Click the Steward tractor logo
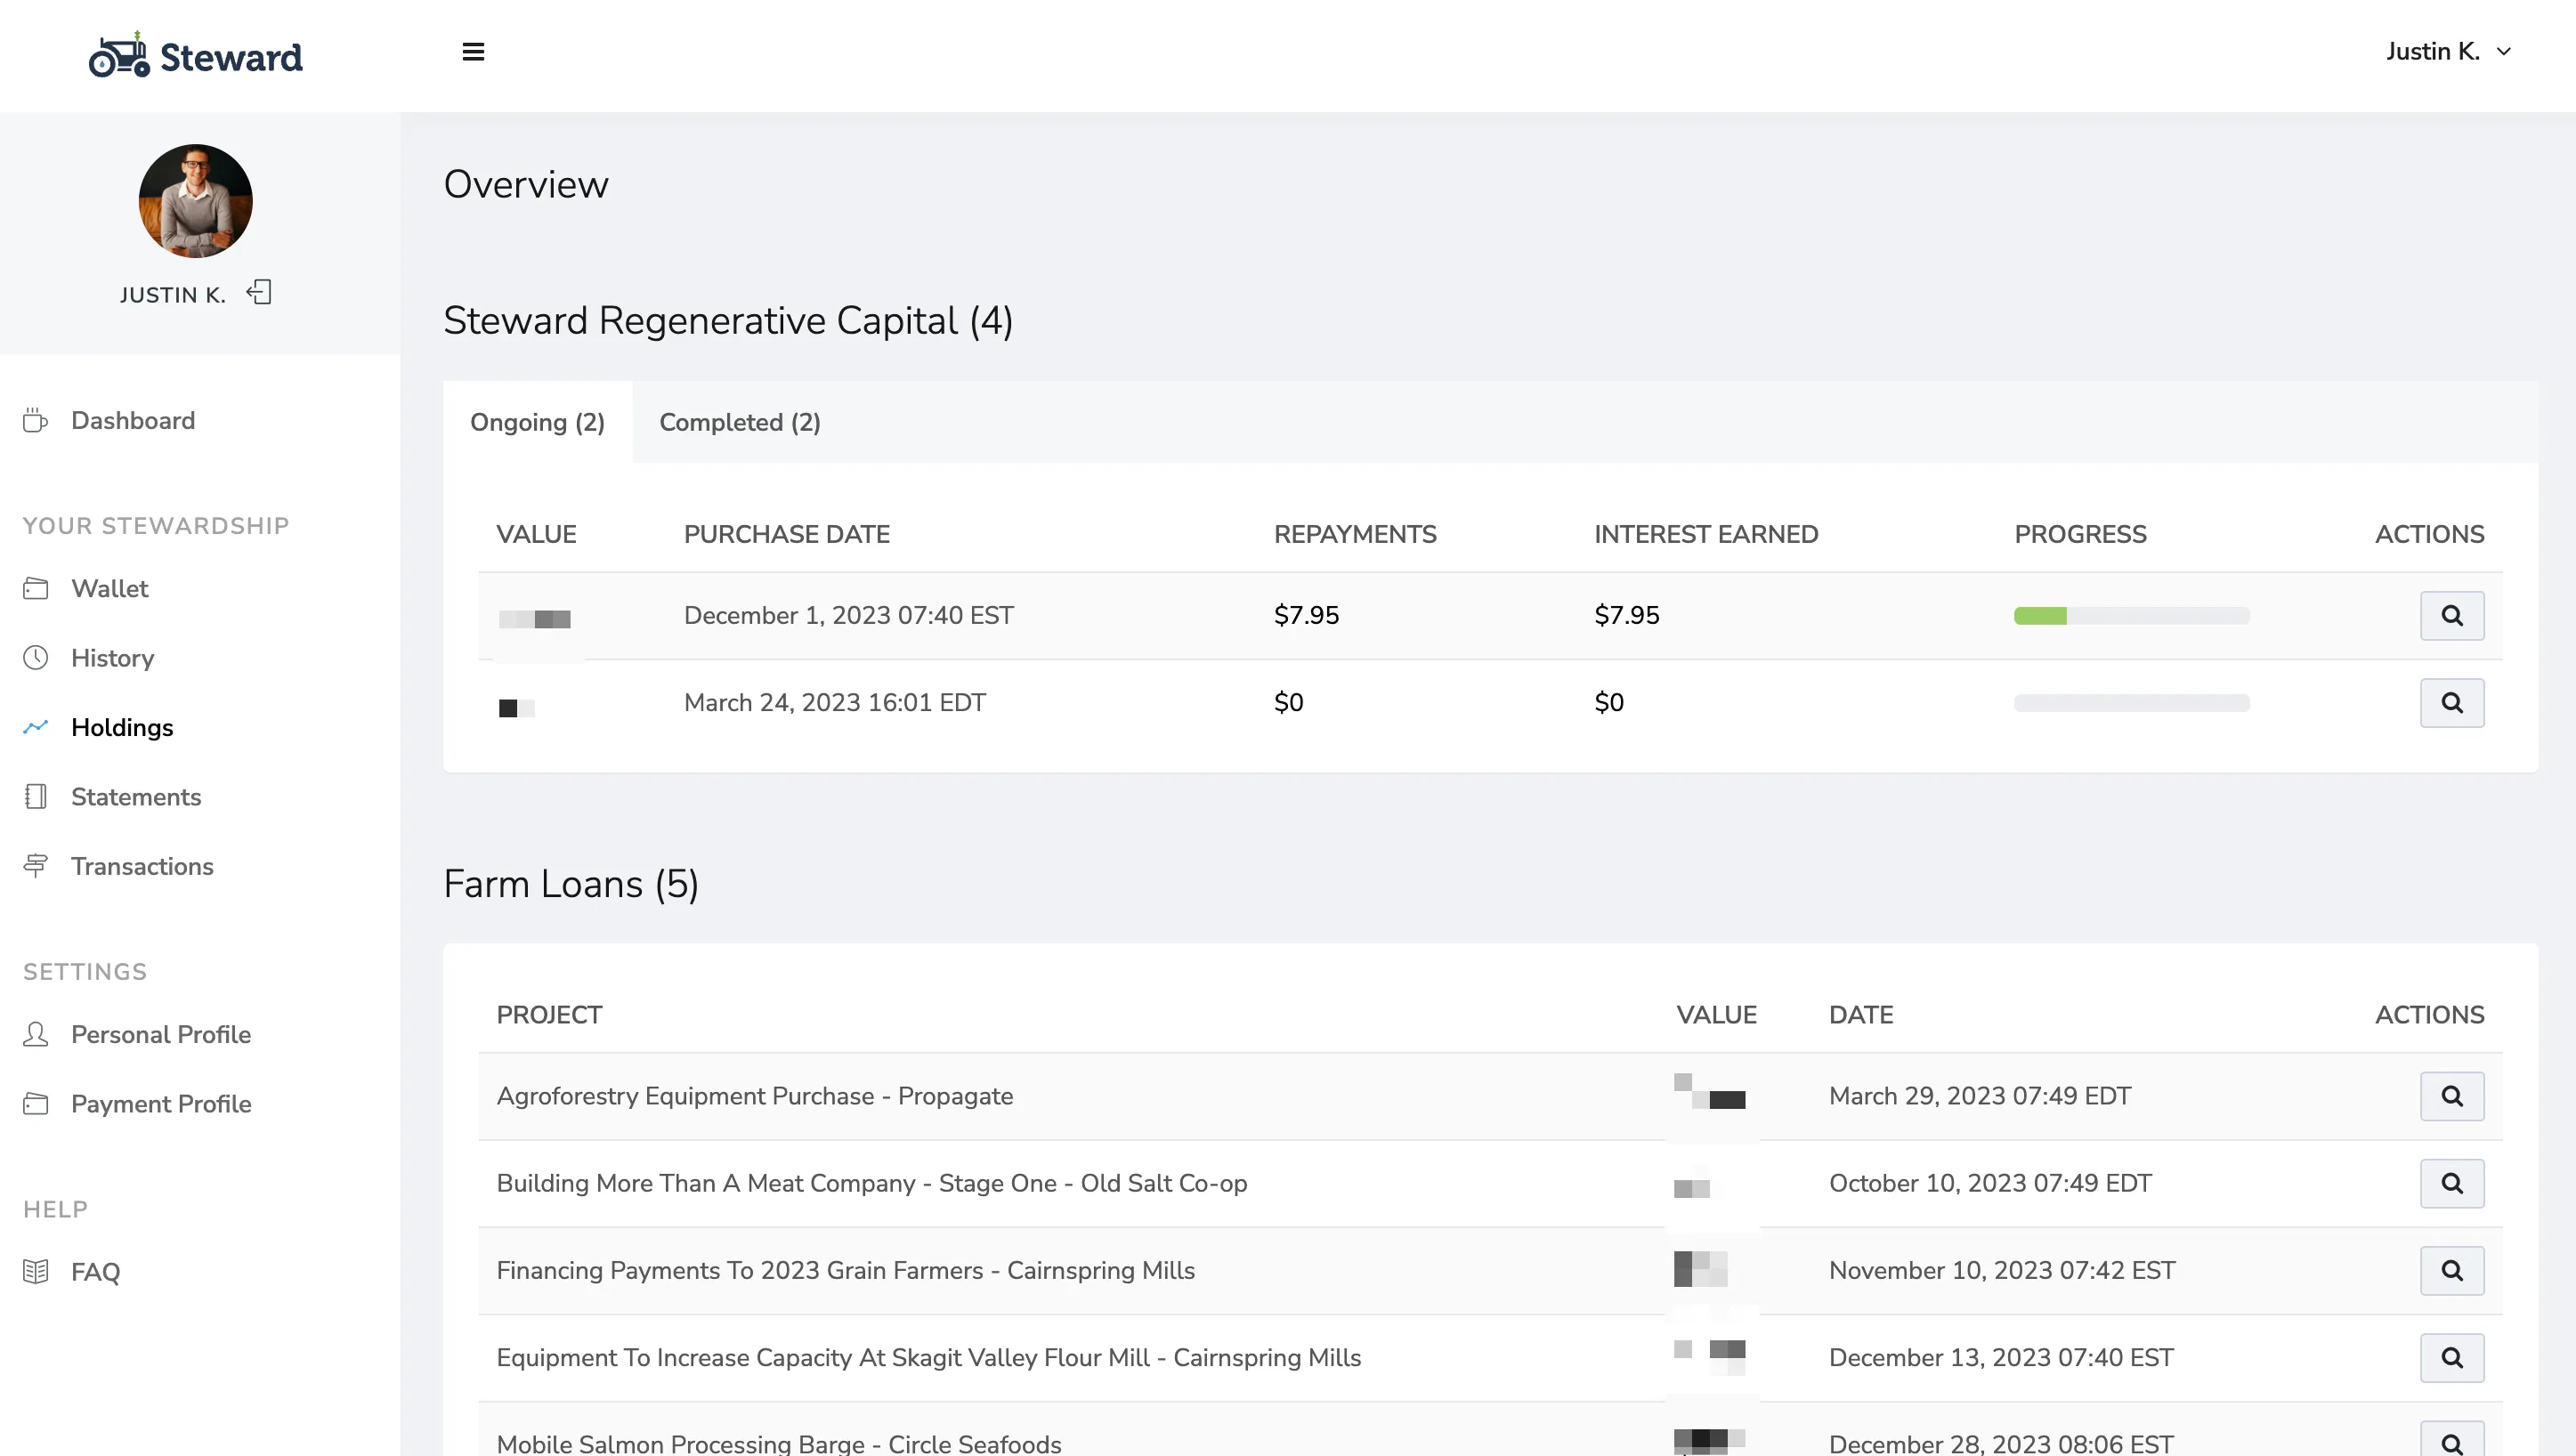 [195, 54]
